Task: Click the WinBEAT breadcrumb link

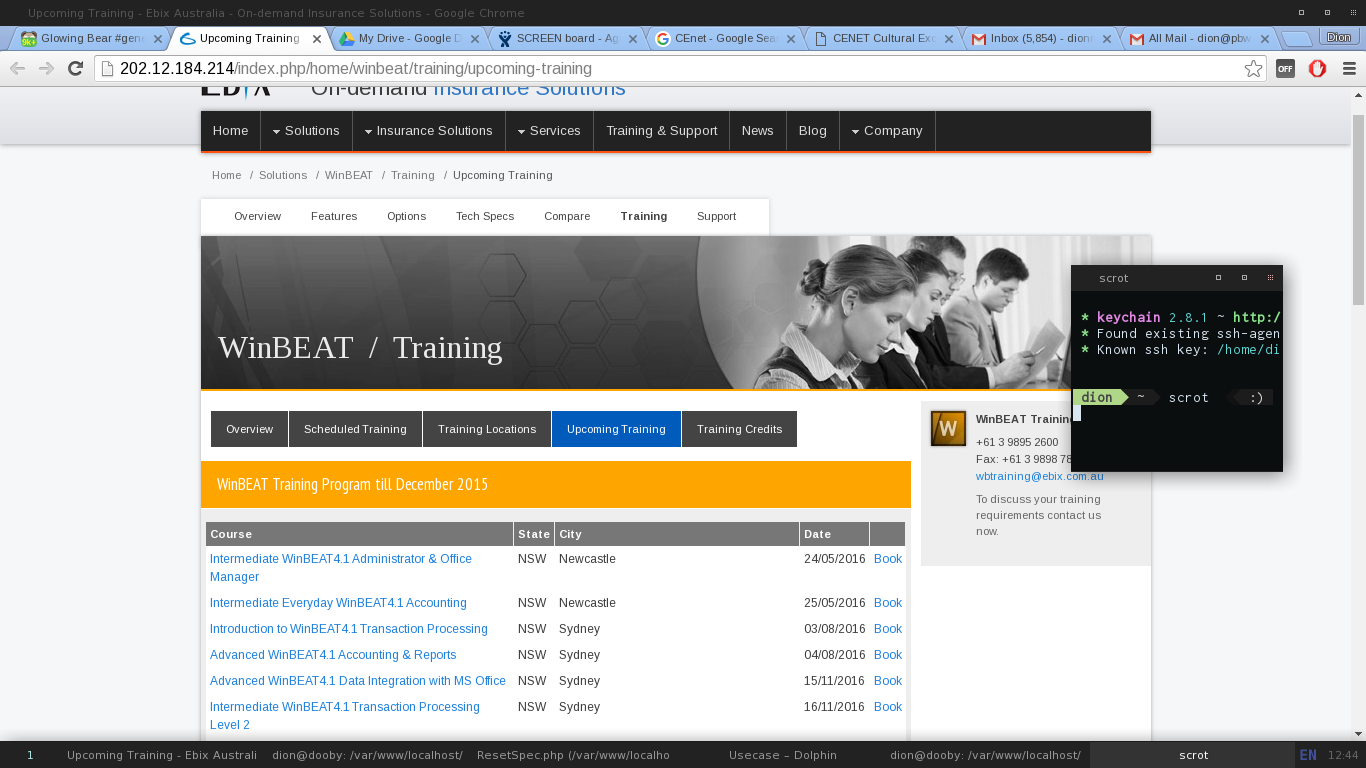Action: (349, 175)
